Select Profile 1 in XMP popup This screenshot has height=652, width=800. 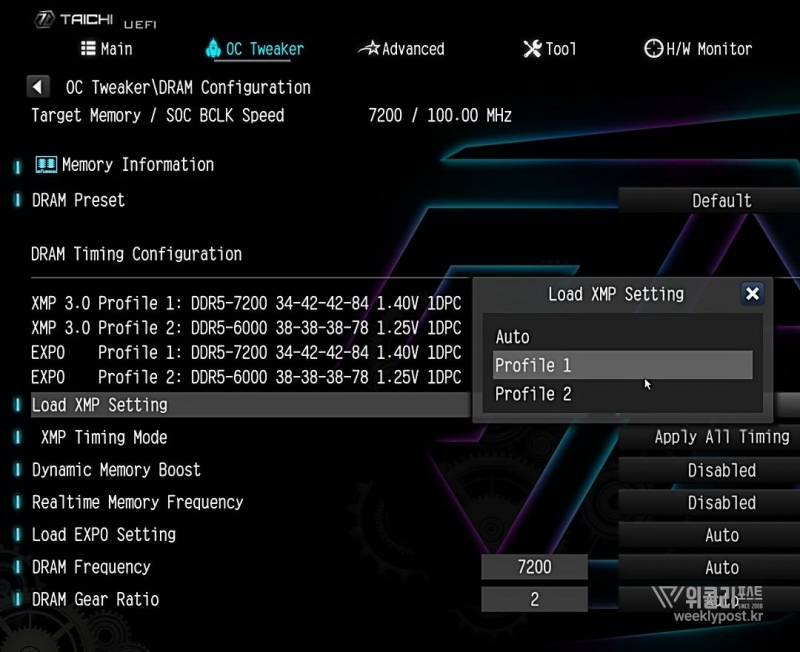tap(622, 365)
